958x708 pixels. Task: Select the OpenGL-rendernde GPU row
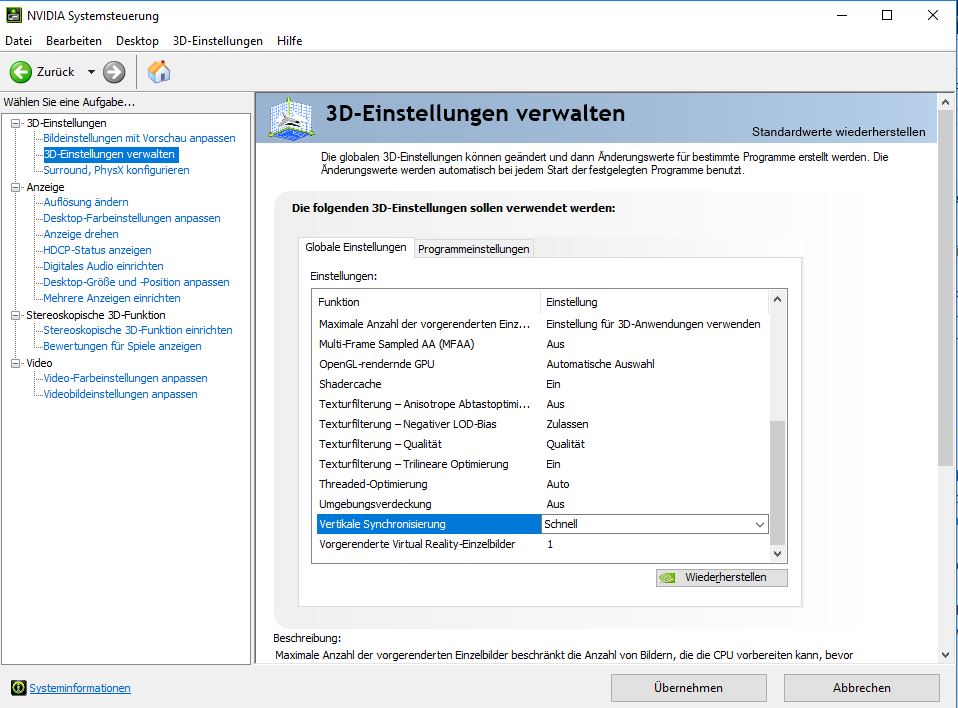pyautogui.click(x=543, y=364)
